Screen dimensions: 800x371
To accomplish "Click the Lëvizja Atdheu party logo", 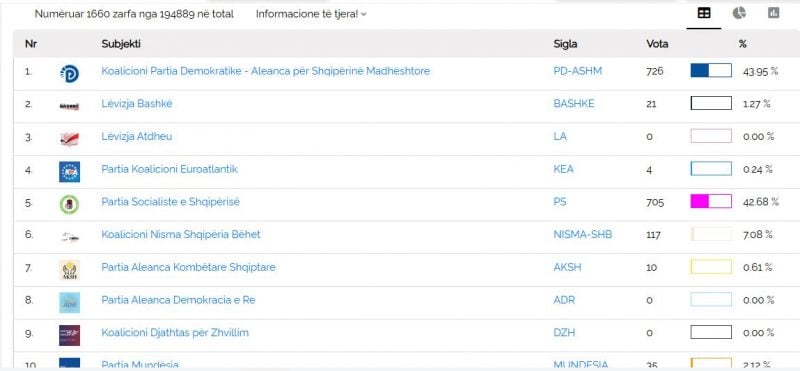I will 69,139.
